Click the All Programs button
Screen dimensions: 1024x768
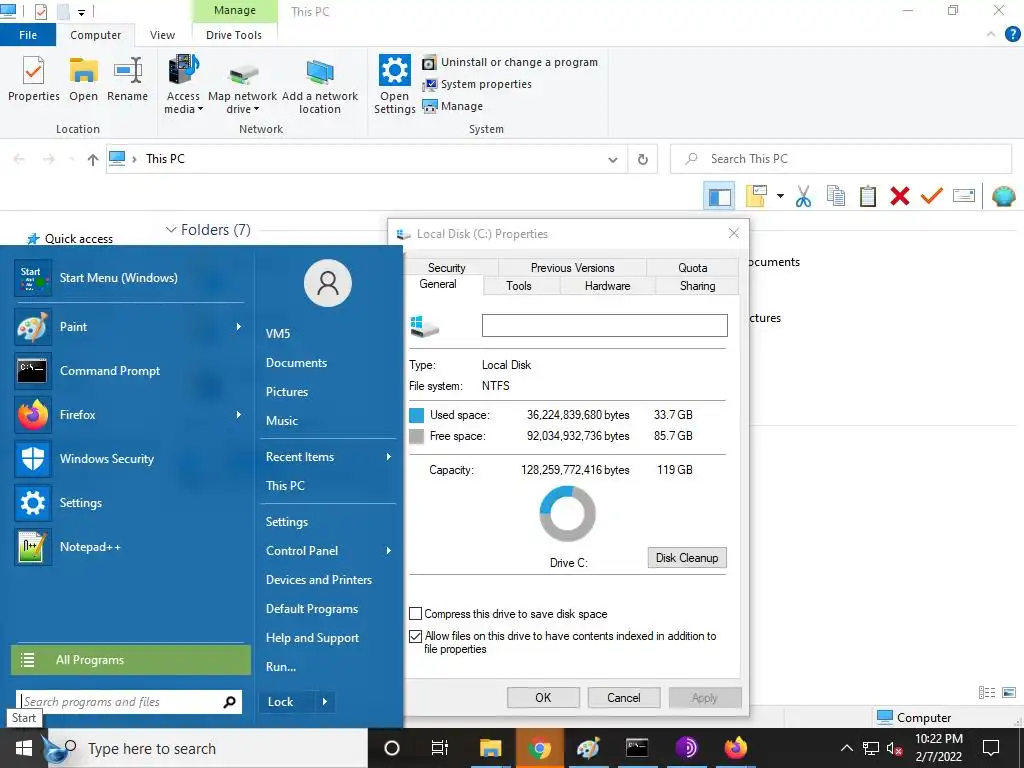coord(131,660)
